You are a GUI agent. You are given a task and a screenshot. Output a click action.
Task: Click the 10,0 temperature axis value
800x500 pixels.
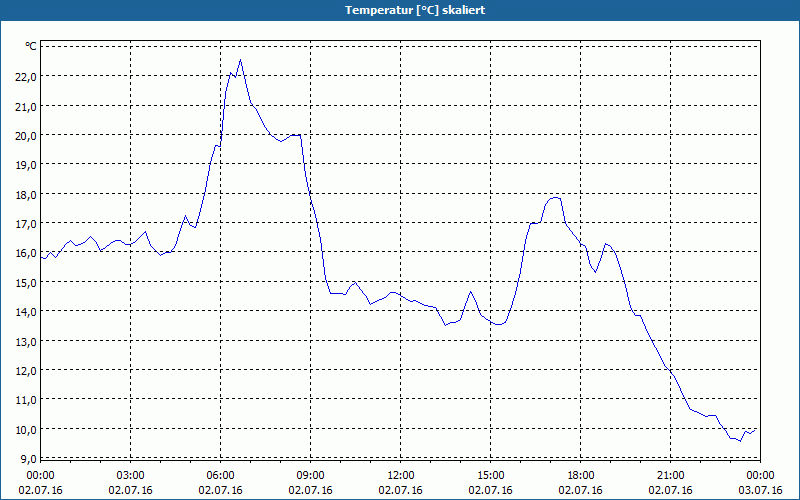(27, 429)
